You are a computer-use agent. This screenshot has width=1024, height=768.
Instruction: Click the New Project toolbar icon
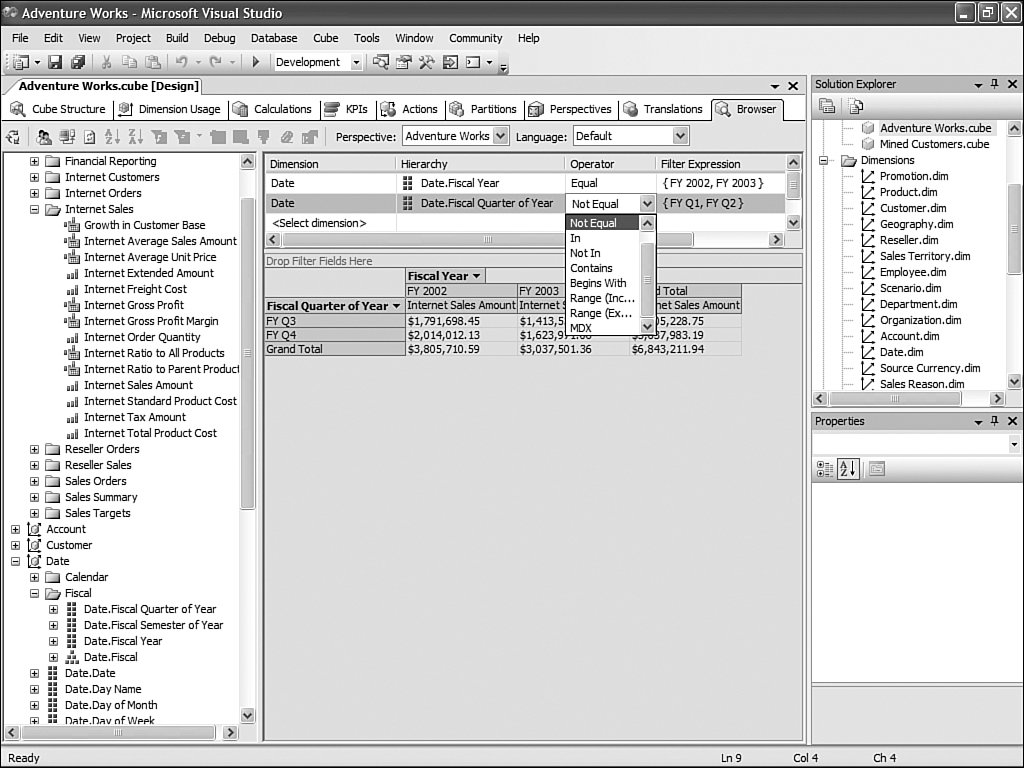click(22, 62)
